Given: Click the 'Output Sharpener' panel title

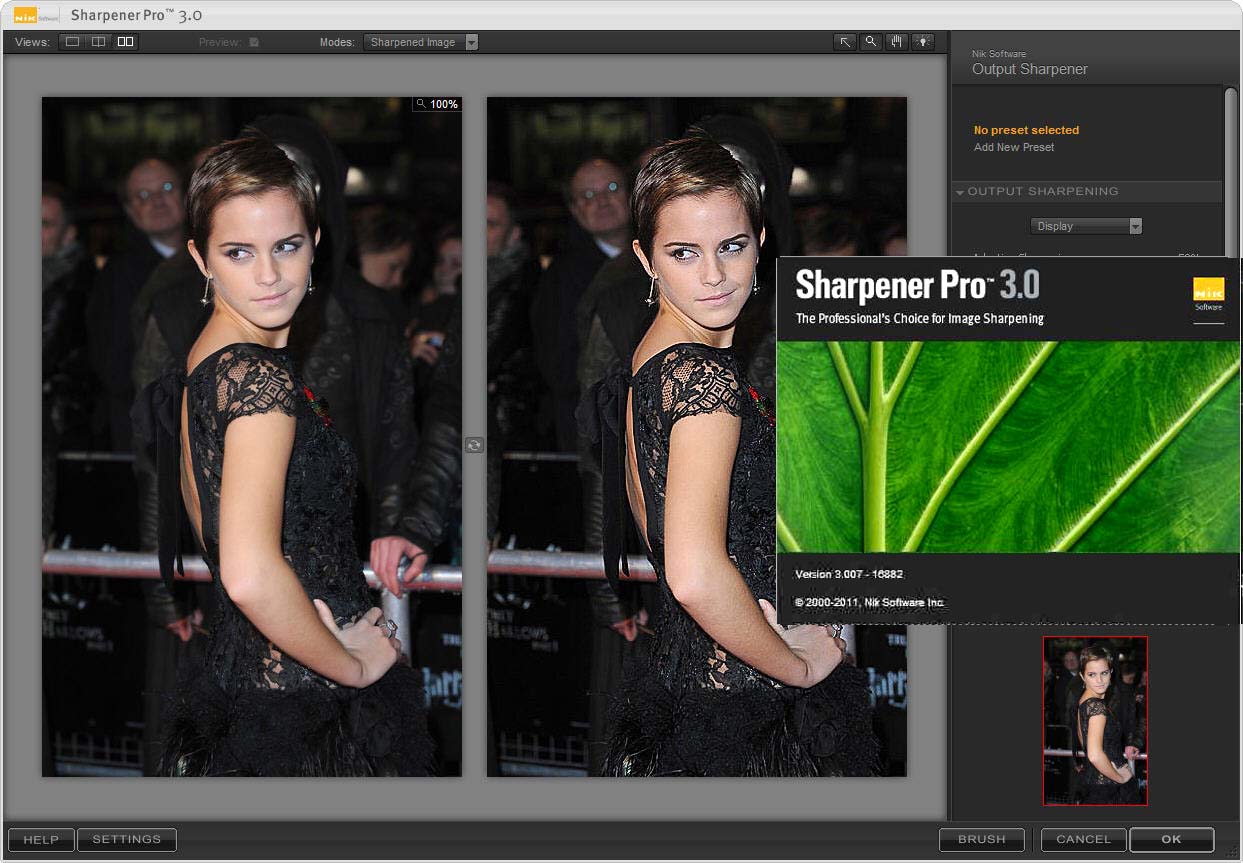Looking at the screenshot, I should click(x=1030, y=69).
